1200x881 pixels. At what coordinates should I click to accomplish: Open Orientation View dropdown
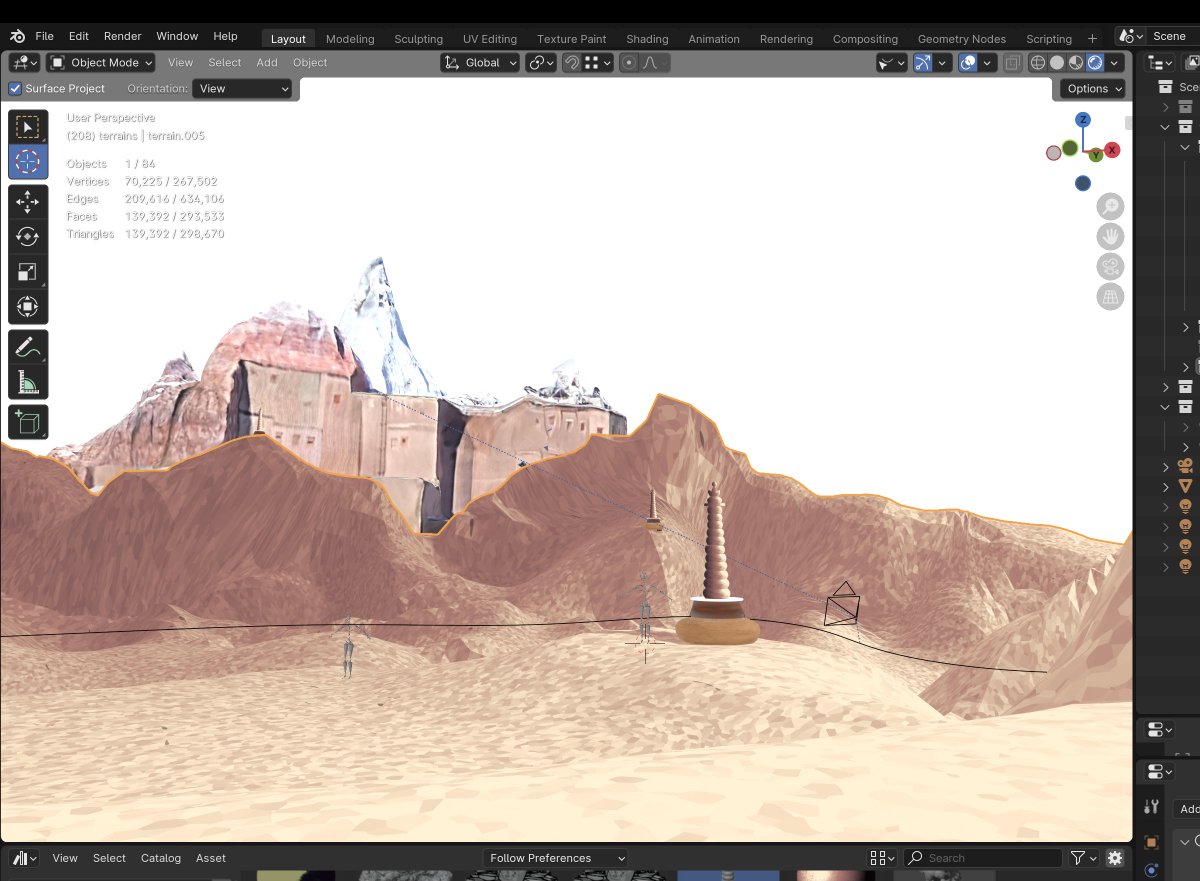[243, 89]
